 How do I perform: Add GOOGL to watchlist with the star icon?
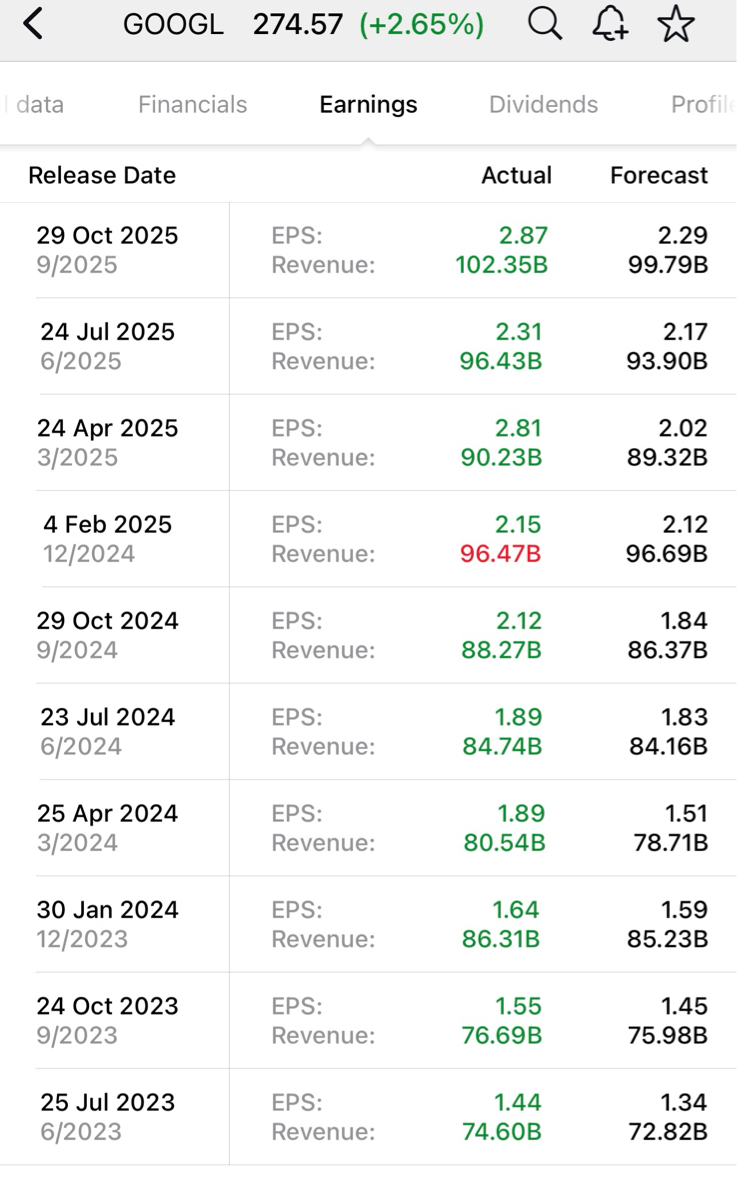coord(676,24)
